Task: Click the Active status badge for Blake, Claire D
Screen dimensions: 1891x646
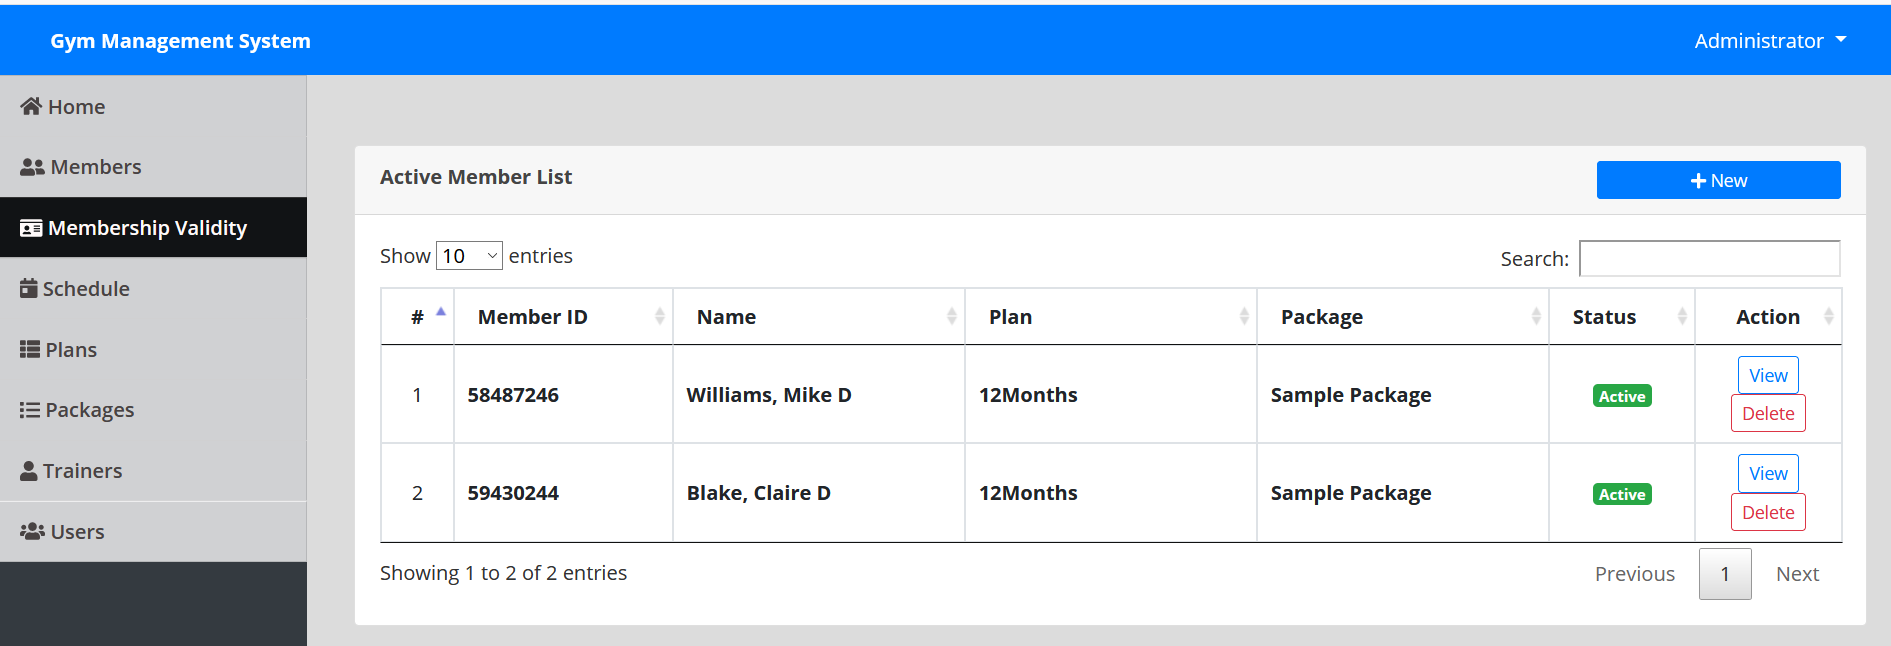Action: pyautogui.click(x=1621, y=493)
